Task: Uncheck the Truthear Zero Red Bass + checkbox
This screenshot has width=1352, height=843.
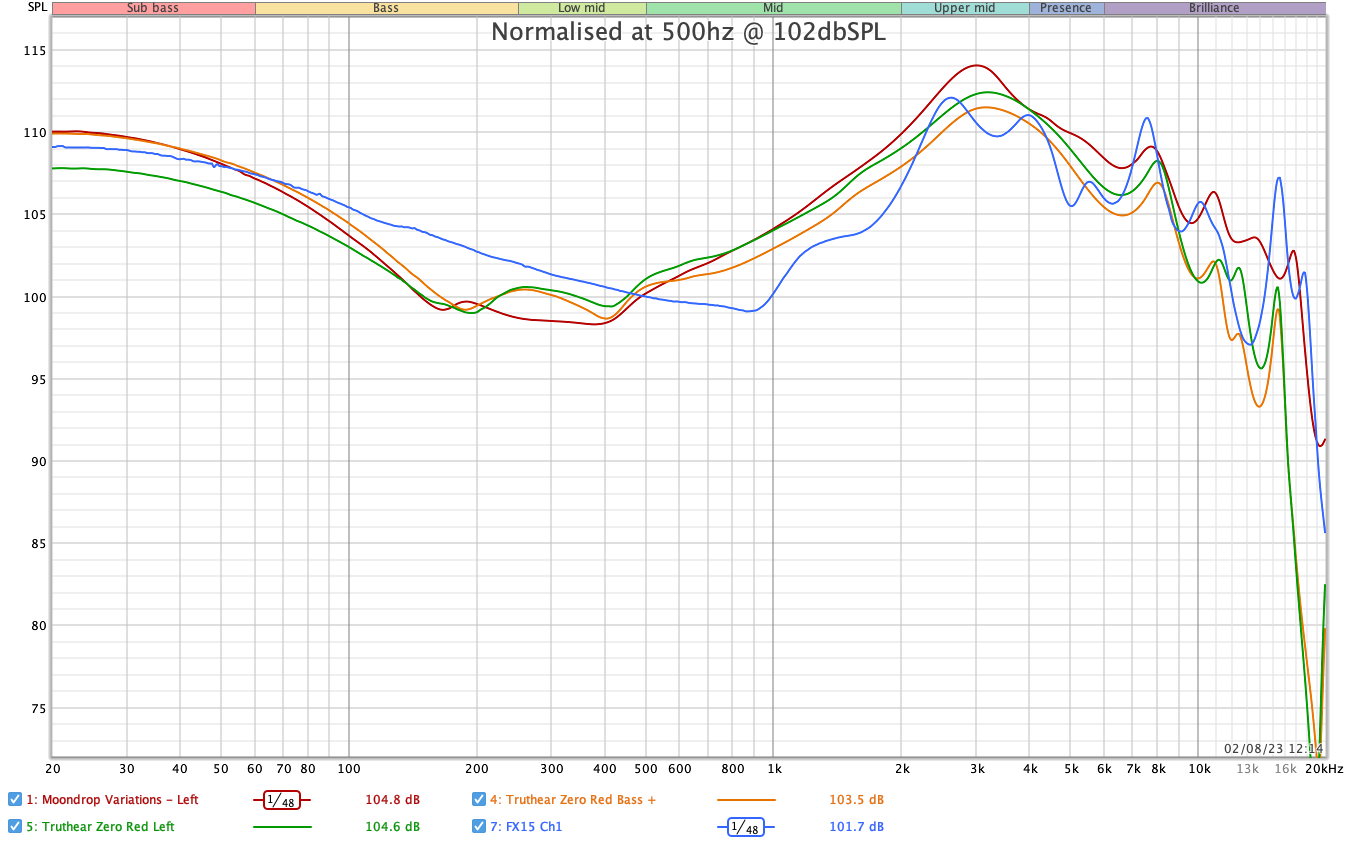Action: [479, 799]
